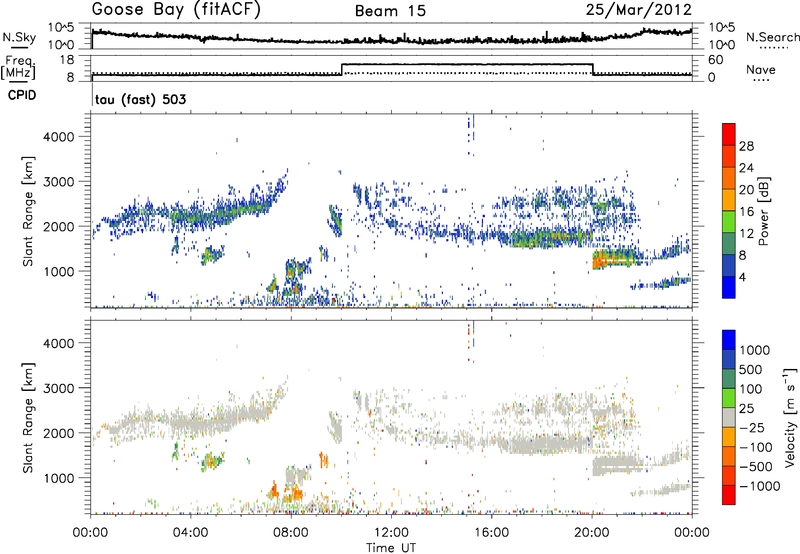Click the 'Goose Bay (fitACF)' title
Image resolution: width=800 pixels, height=554 pixels.
click(176, 10)
